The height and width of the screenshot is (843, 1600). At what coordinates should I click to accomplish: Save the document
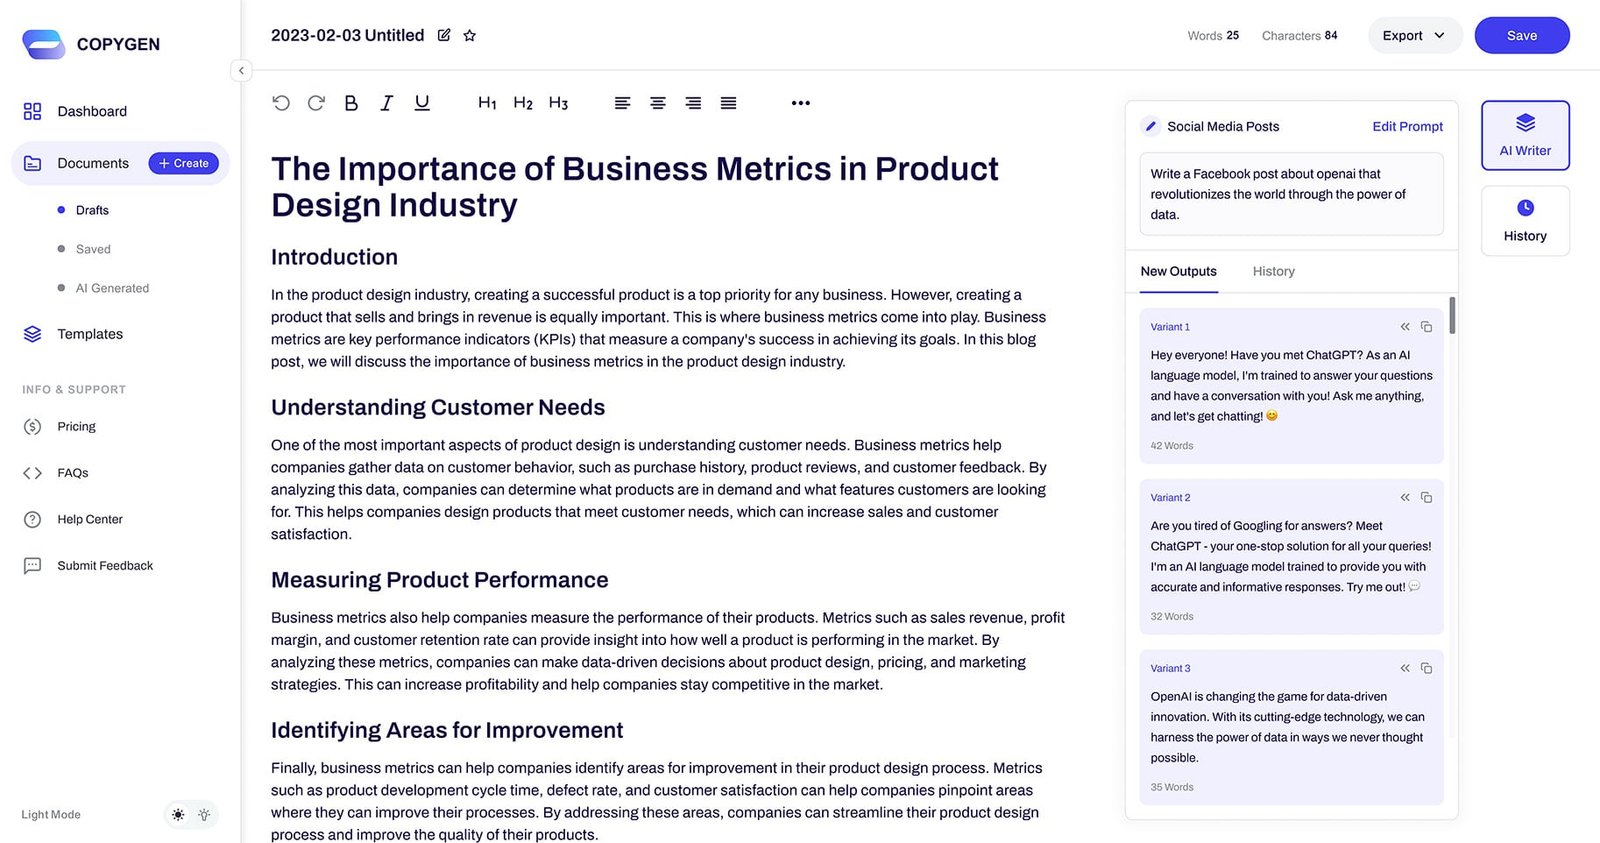coord(1521,36)
